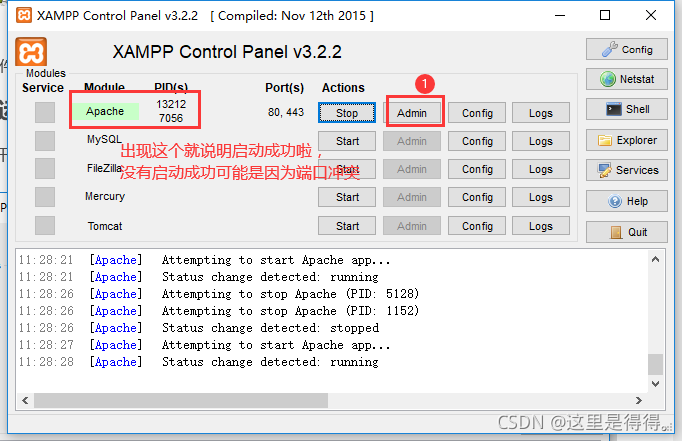Click the log's vertical scroll down arrow
The image size is (682, 441).
tap(655, 384)
